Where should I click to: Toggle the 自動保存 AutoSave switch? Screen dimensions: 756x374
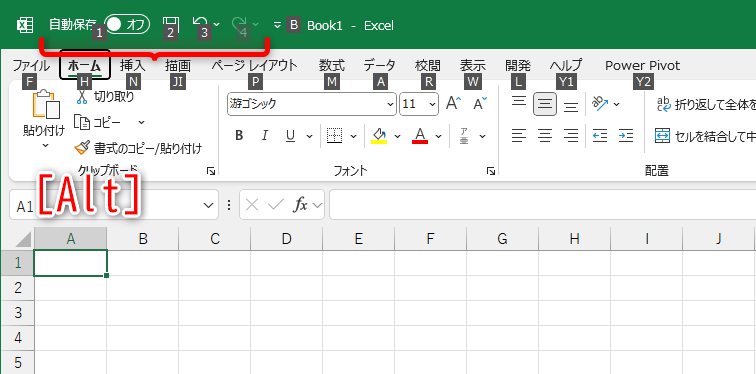[x=127, y=25]
